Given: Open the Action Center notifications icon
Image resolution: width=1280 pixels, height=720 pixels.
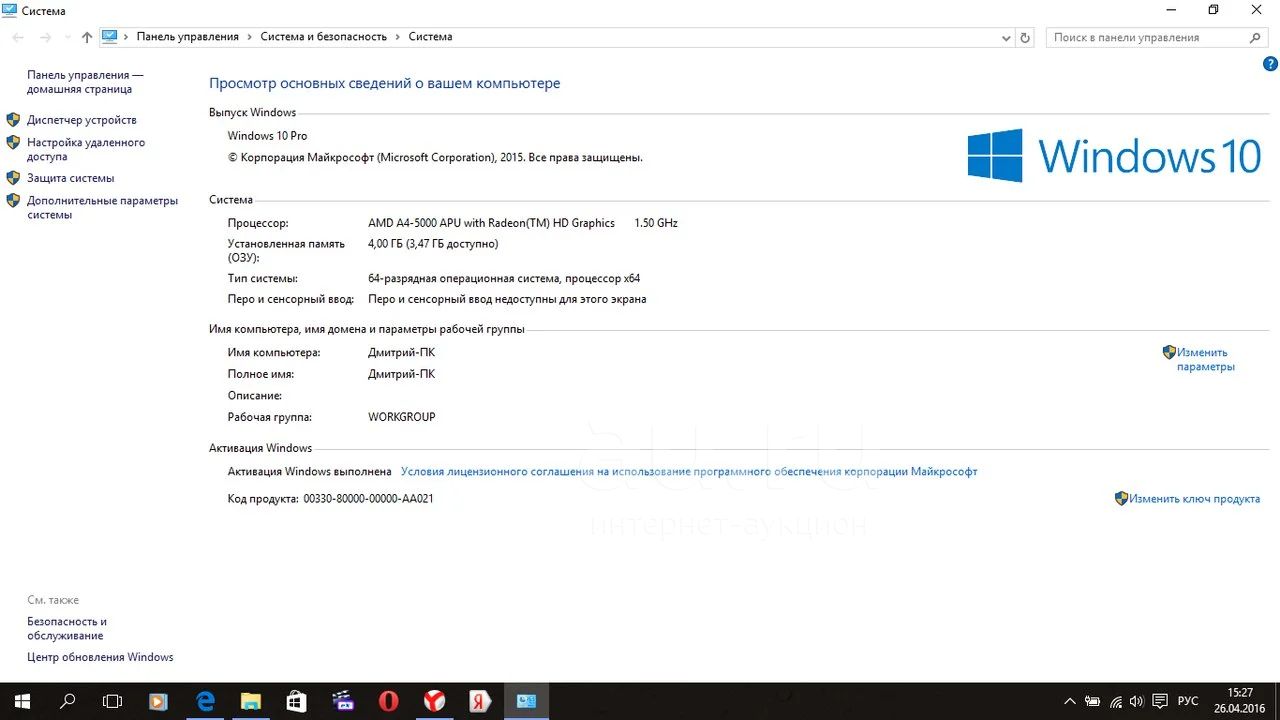Looking at the screenshot, I should tap(1160, 702).
